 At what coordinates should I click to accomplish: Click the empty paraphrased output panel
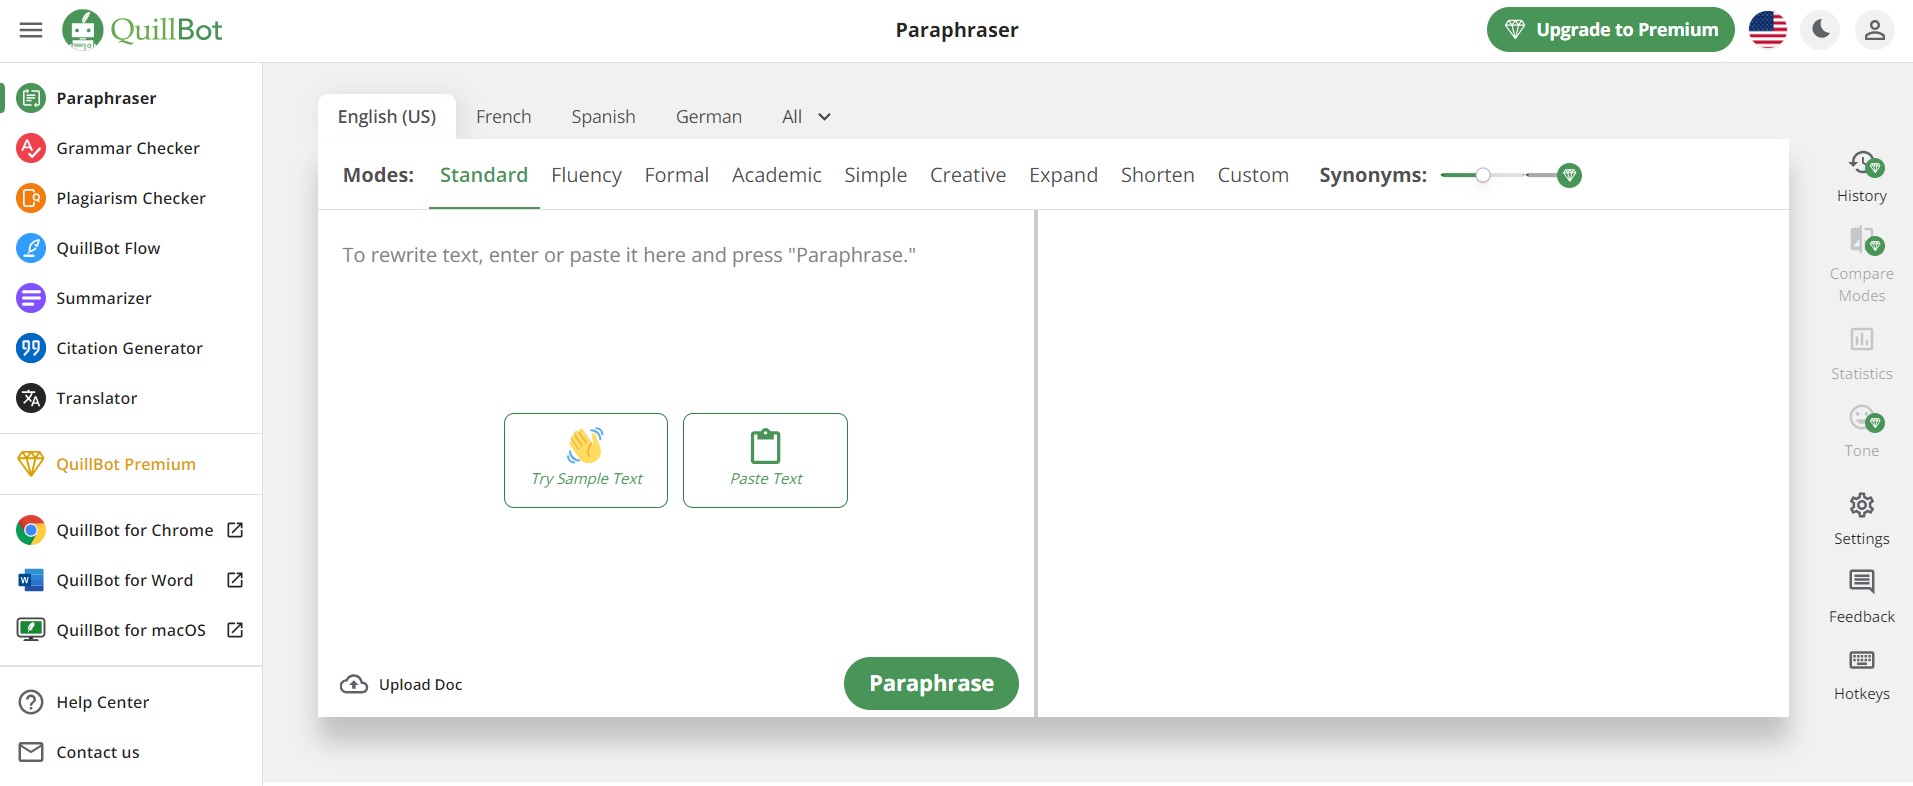(x=1413, y=463)
